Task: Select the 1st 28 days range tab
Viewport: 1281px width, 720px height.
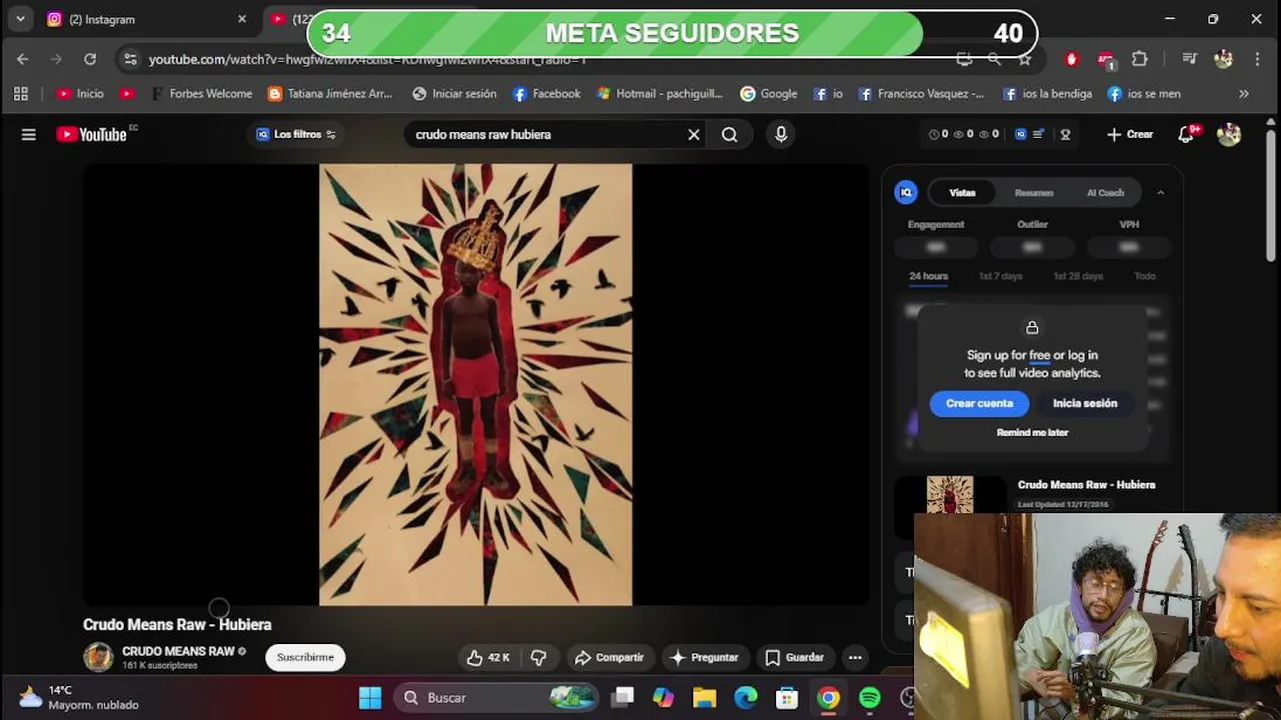Action: tap(1078, 276)
